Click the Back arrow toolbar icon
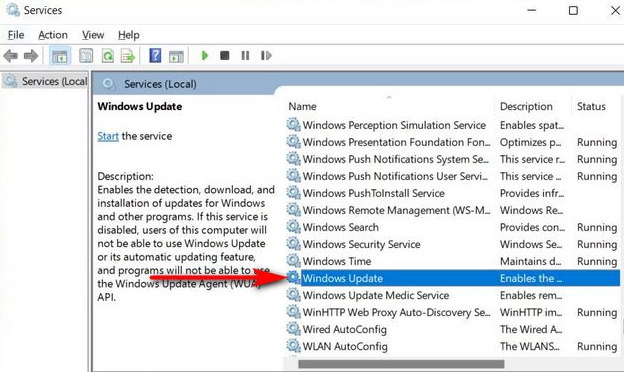 click(x=11, y=56)
